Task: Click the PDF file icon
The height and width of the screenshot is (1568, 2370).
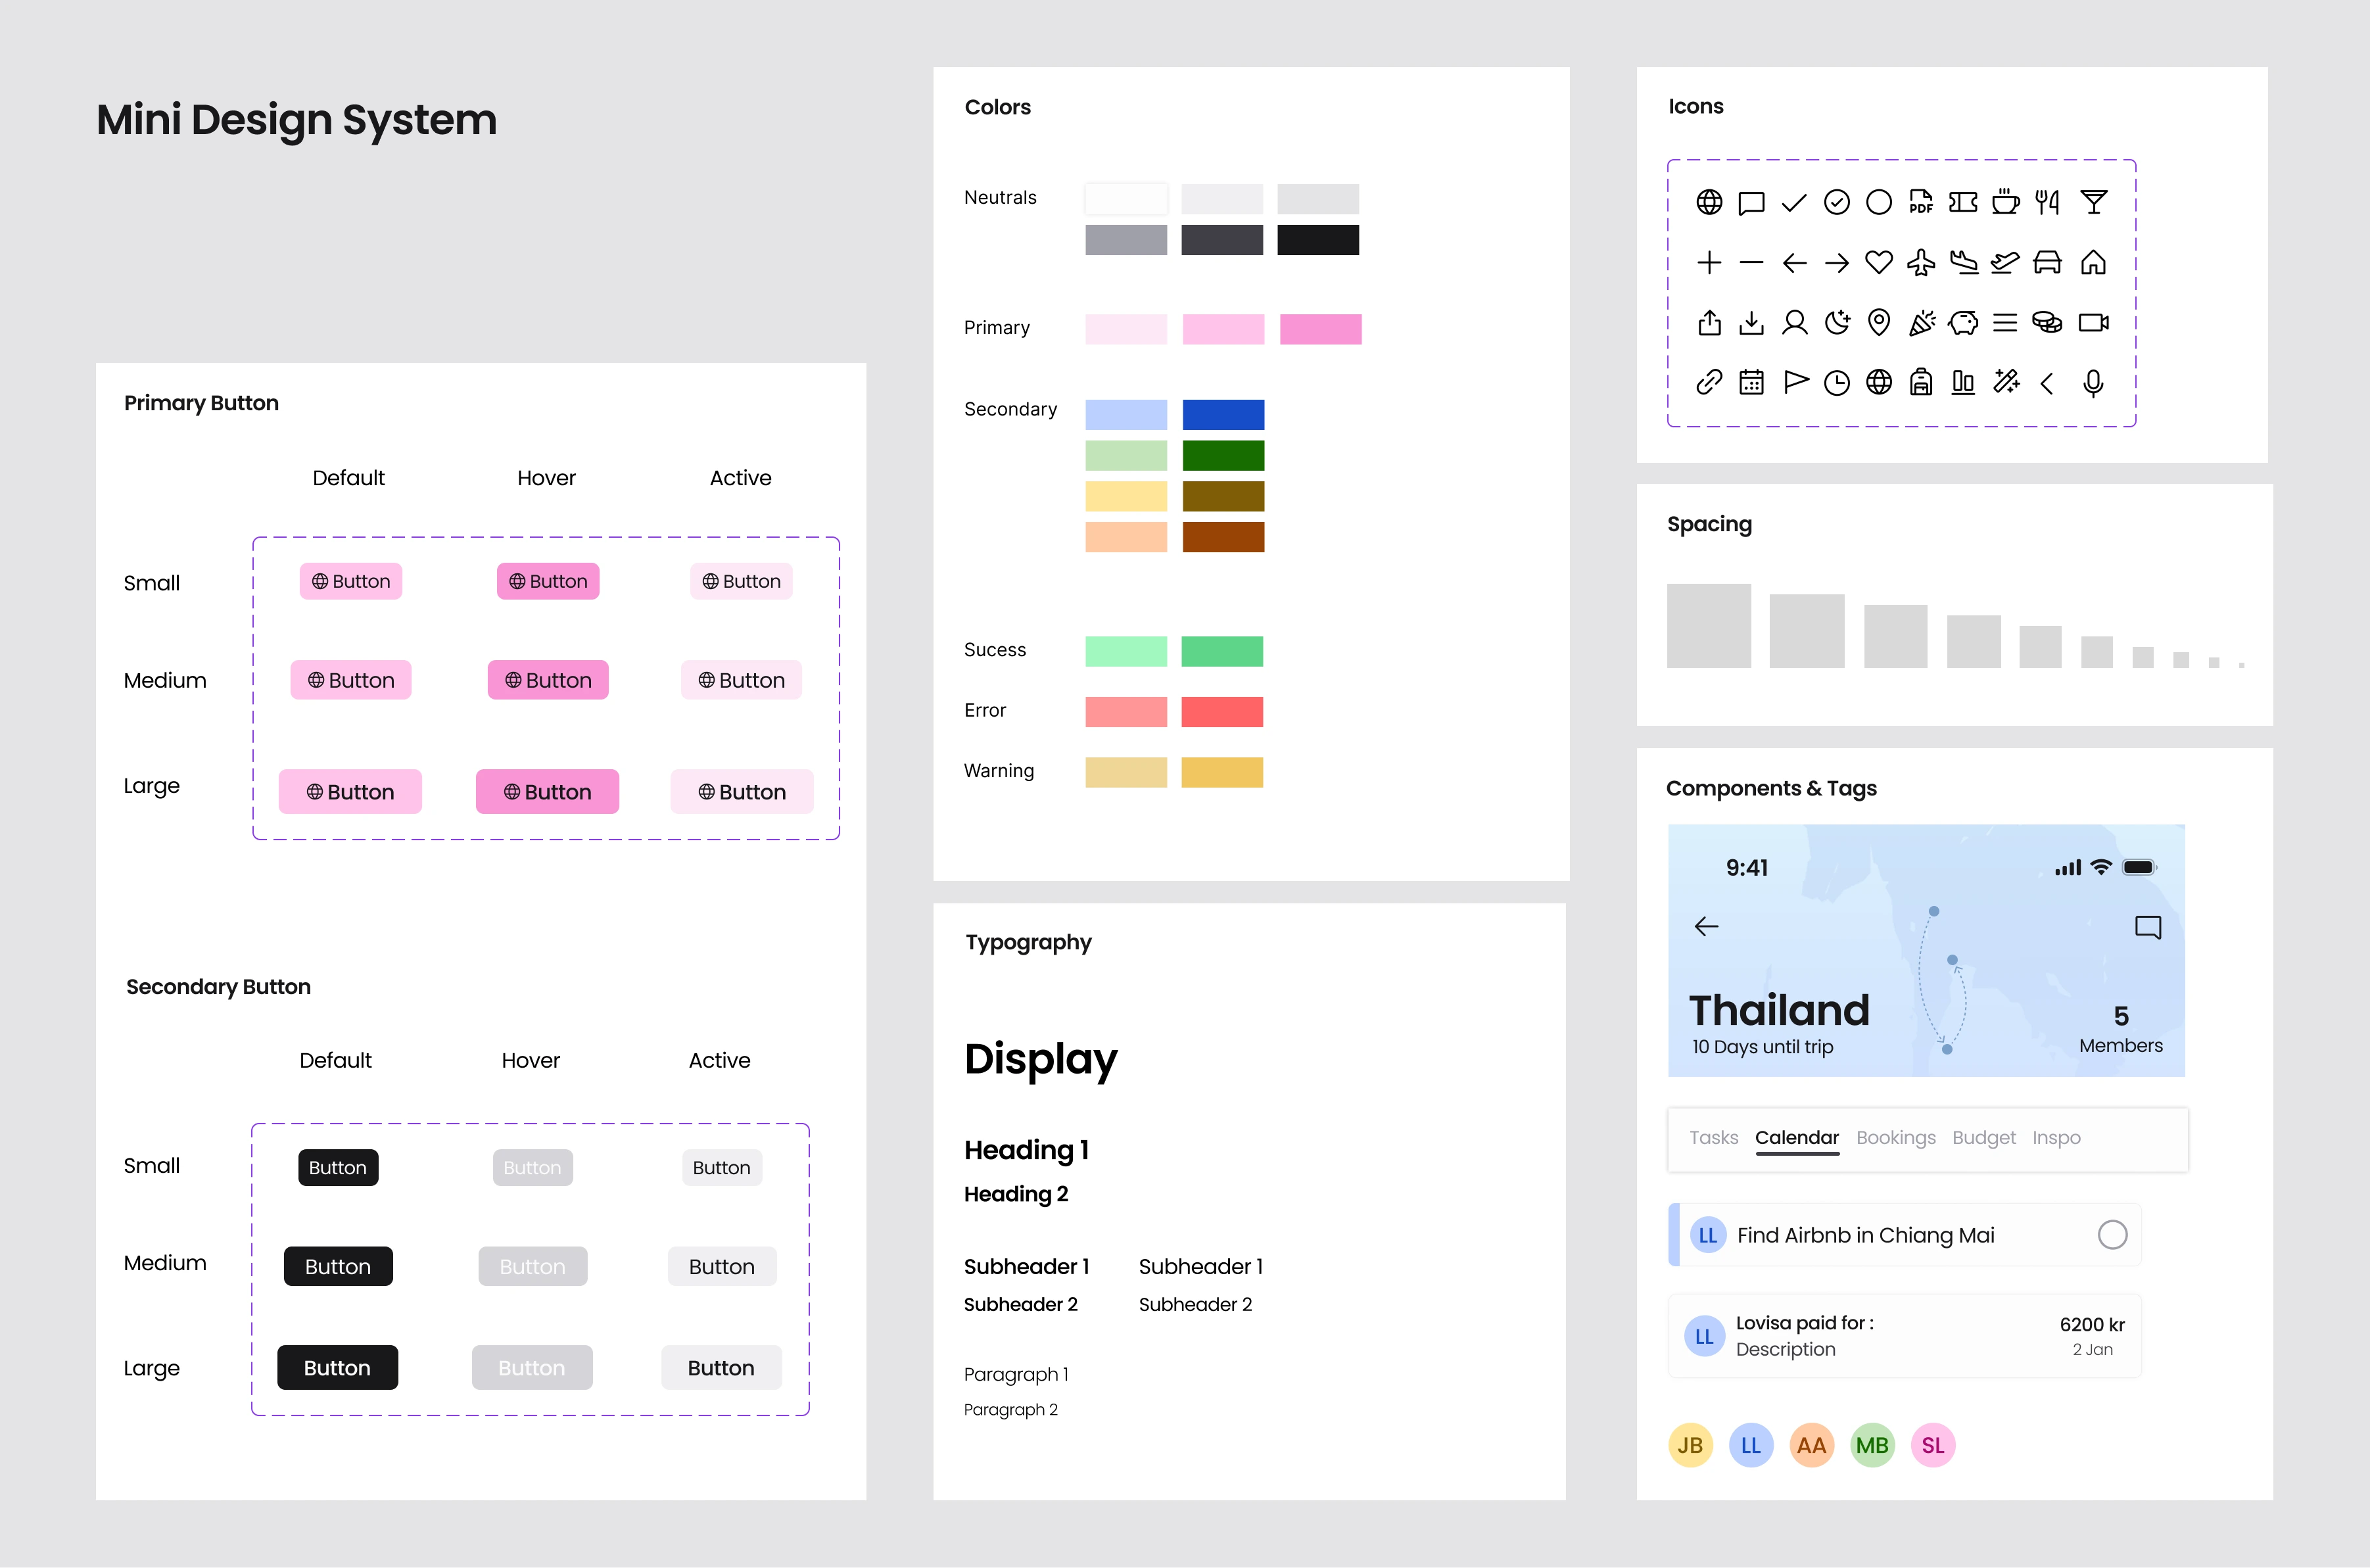Action: 1920,202
